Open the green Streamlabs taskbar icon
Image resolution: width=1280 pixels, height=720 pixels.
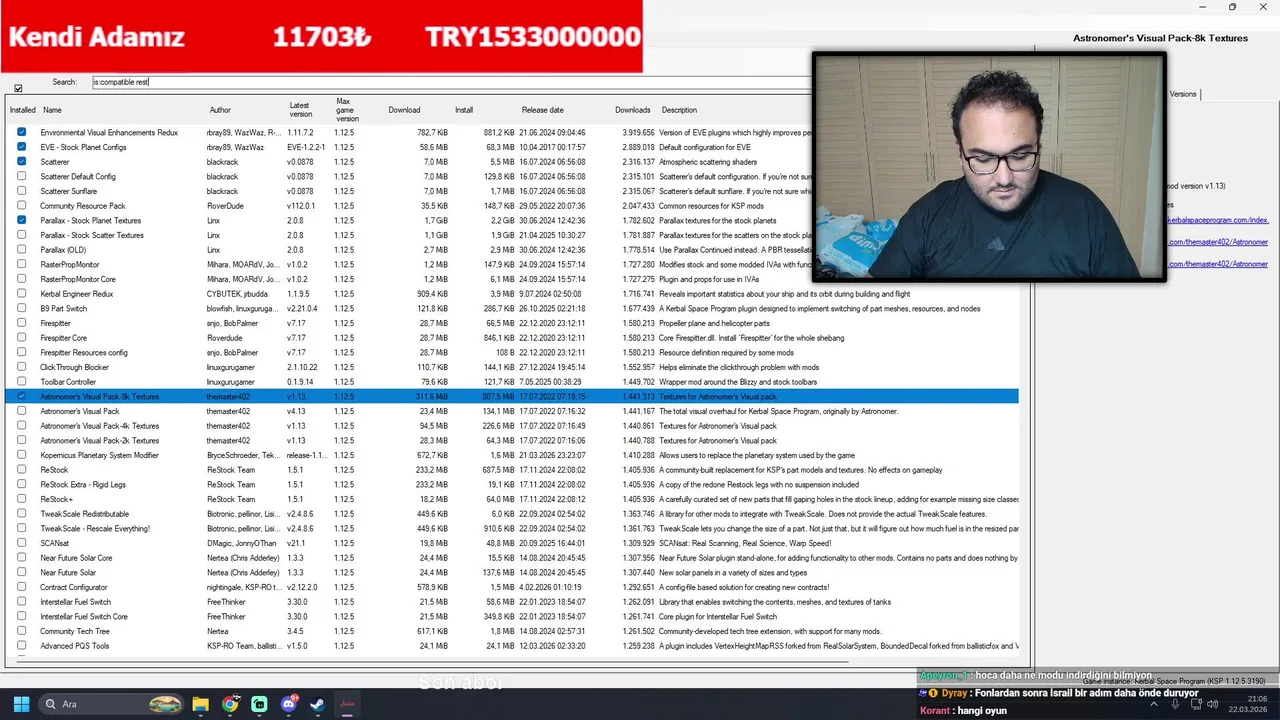(x=260, y=704)
